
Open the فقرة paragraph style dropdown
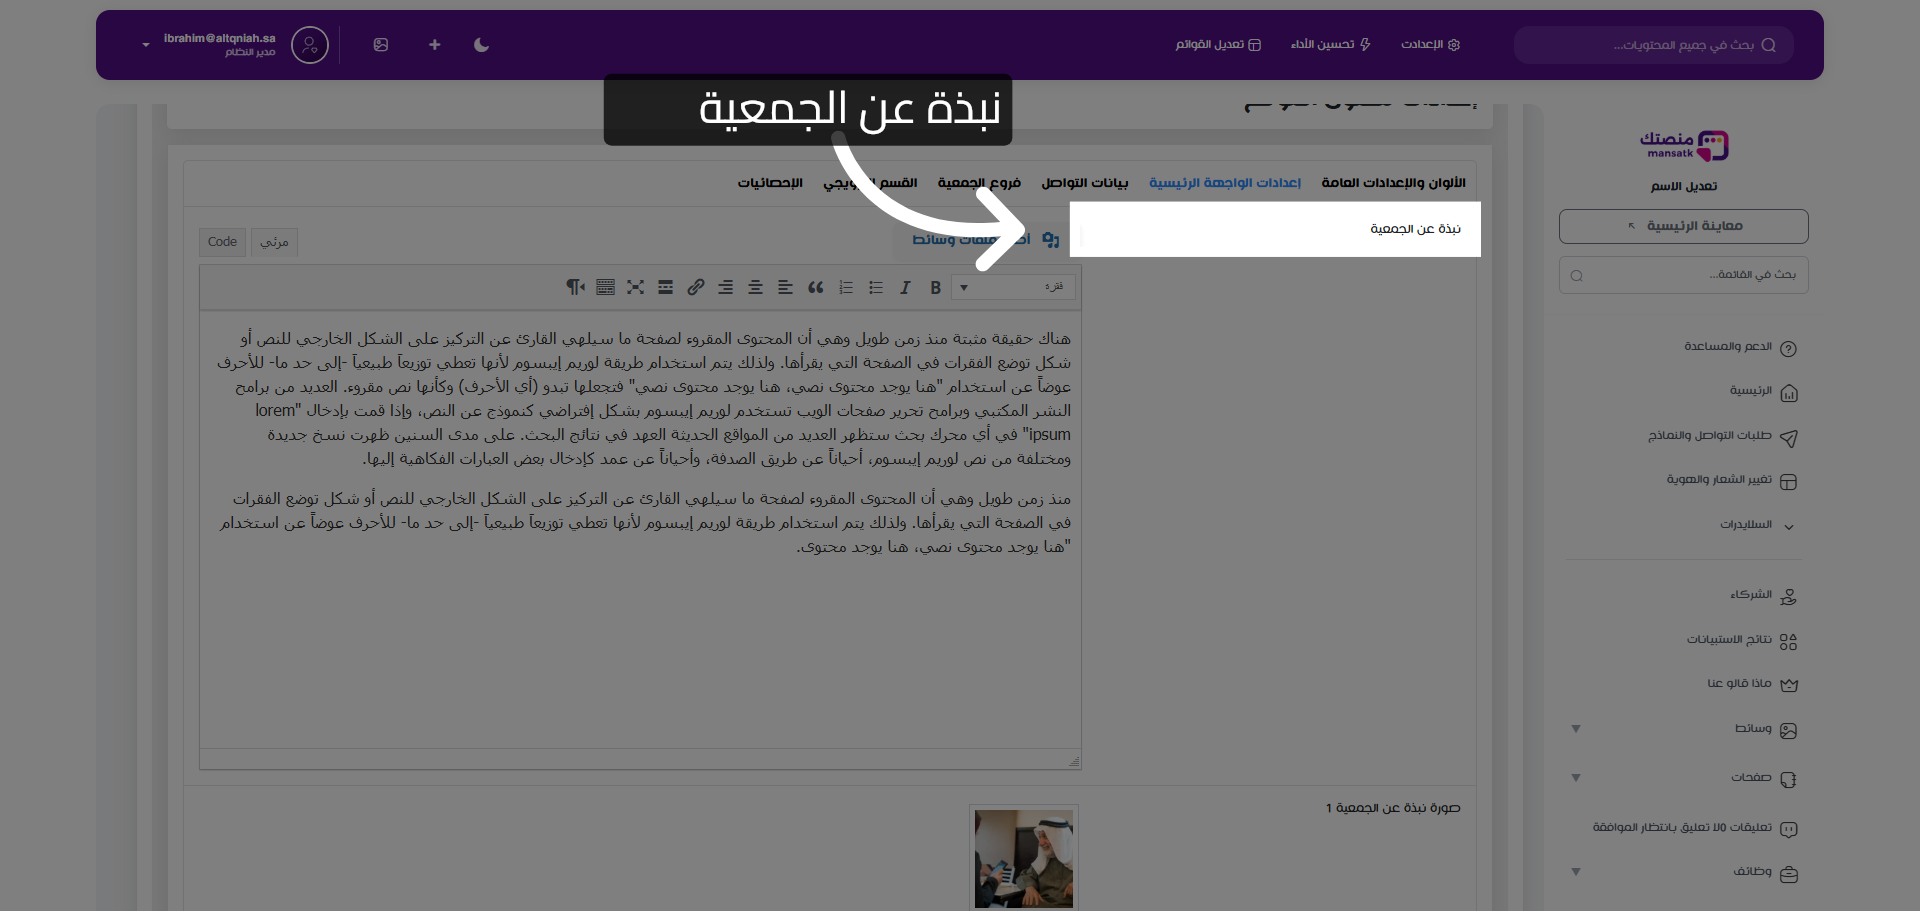1013,287
